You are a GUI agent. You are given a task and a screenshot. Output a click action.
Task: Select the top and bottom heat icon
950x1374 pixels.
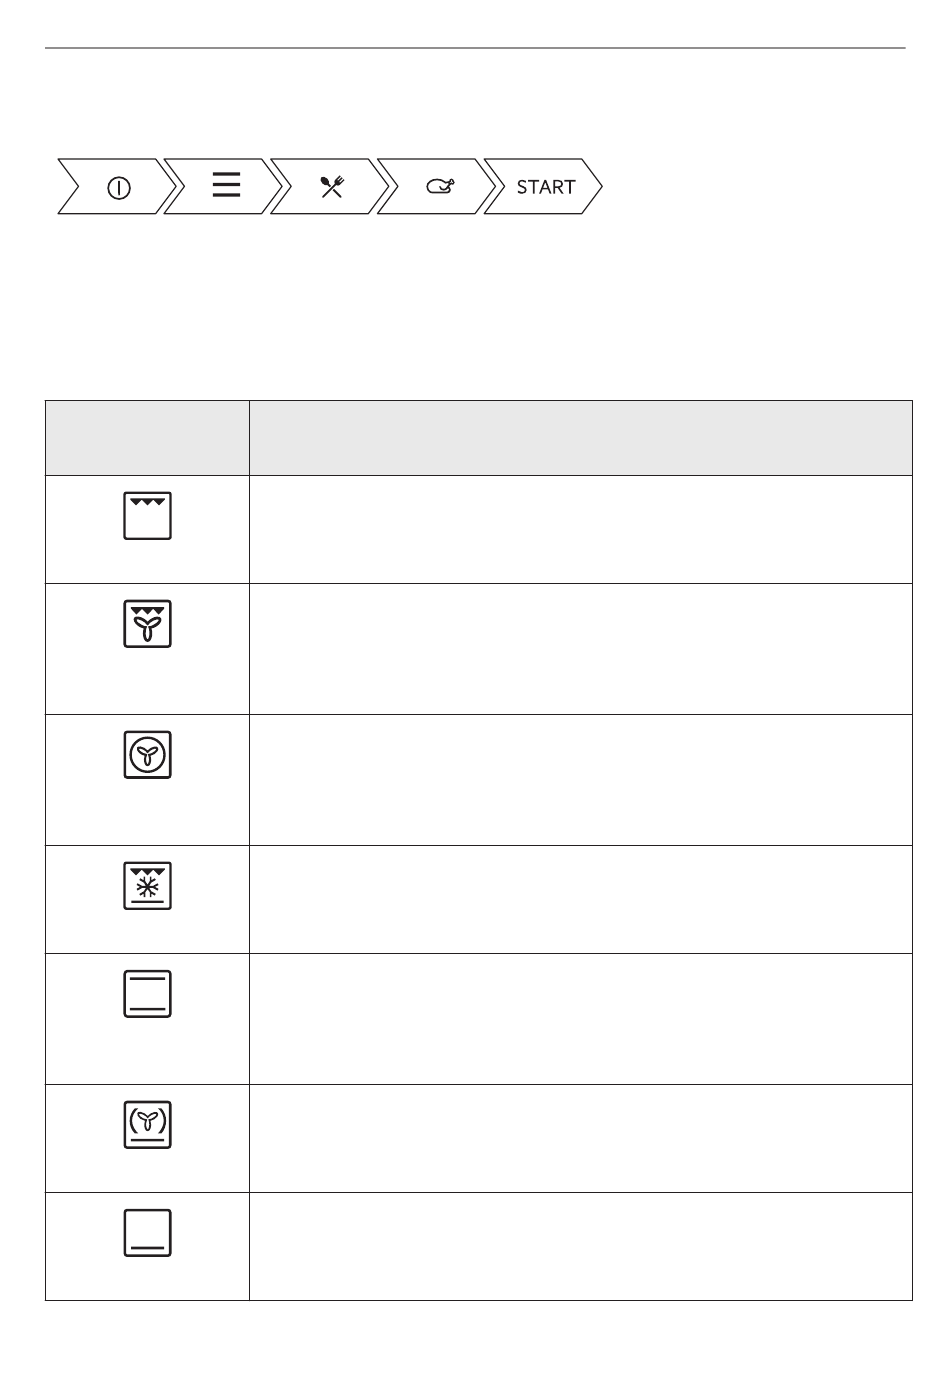coord(148,993)
